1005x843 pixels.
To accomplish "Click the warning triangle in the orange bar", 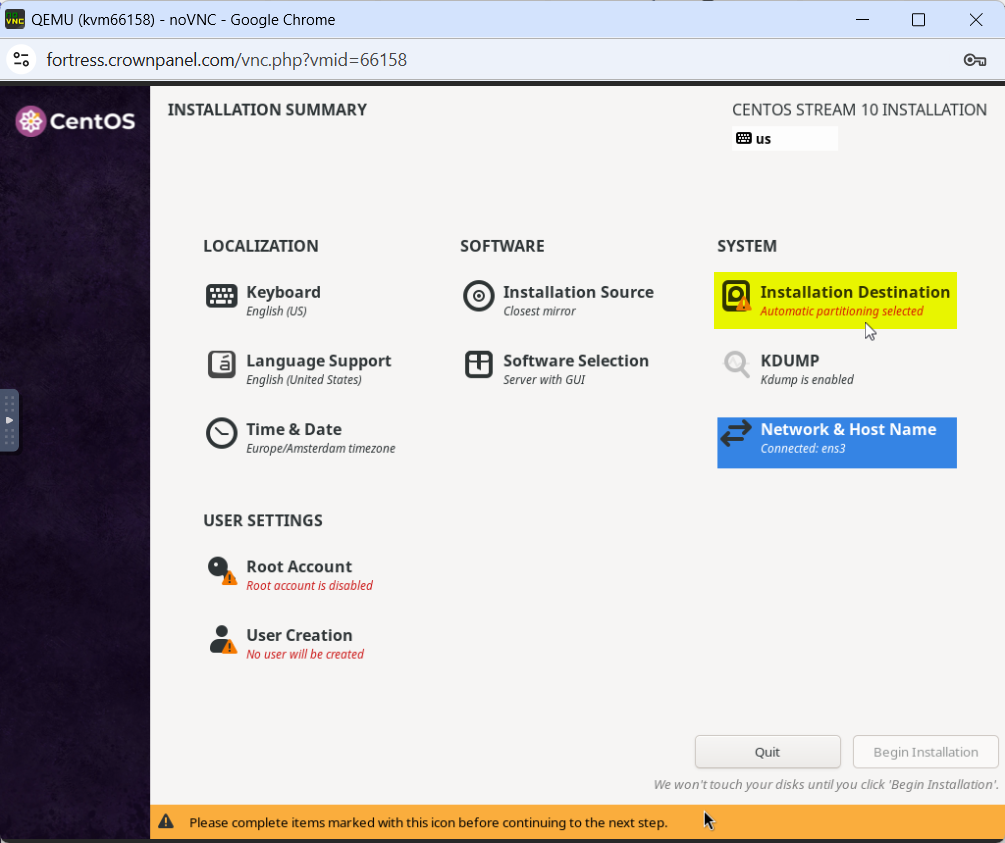I will point(166,822).
